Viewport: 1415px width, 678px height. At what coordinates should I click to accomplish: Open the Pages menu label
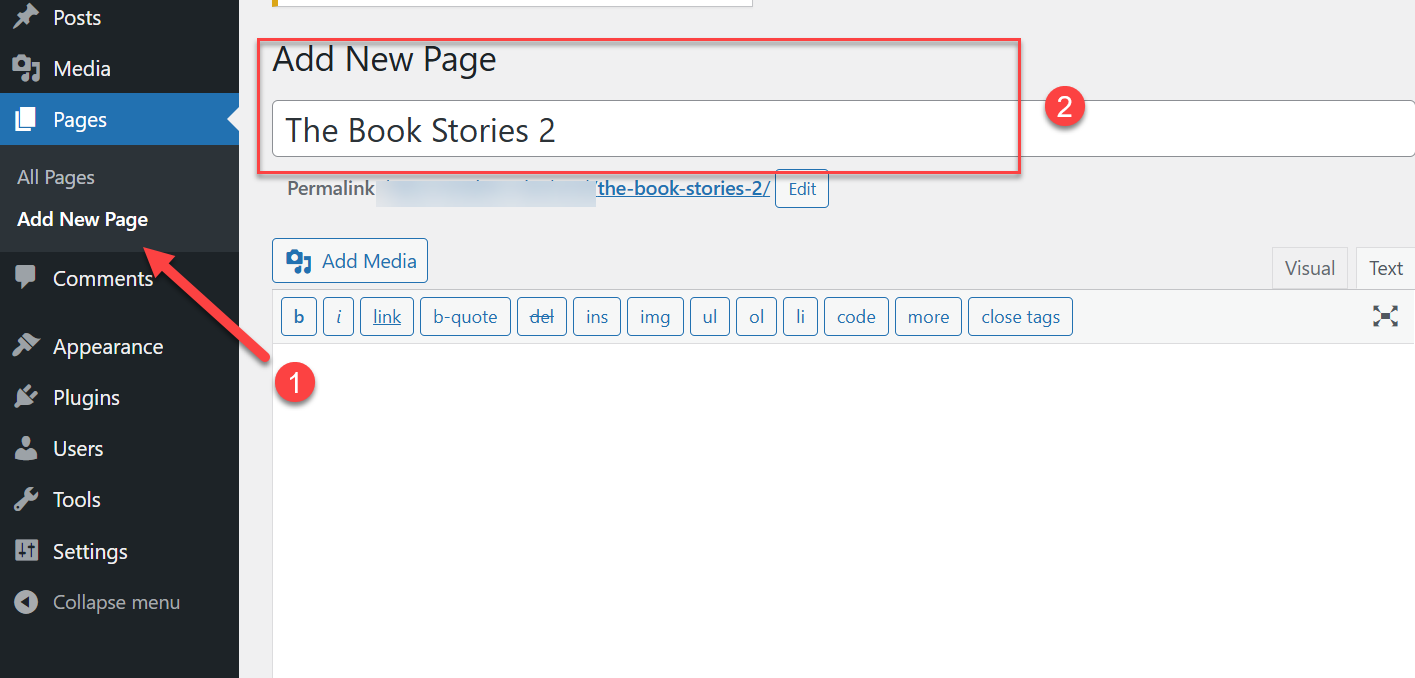pos(80,120)
